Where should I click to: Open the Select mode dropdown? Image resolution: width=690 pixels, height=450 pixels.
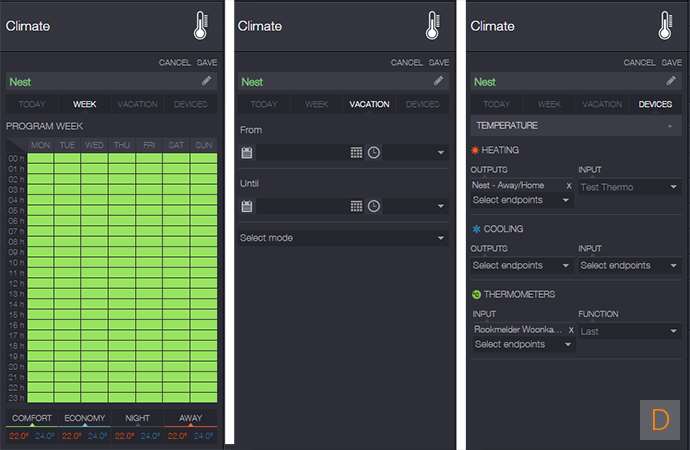(343, 238)
